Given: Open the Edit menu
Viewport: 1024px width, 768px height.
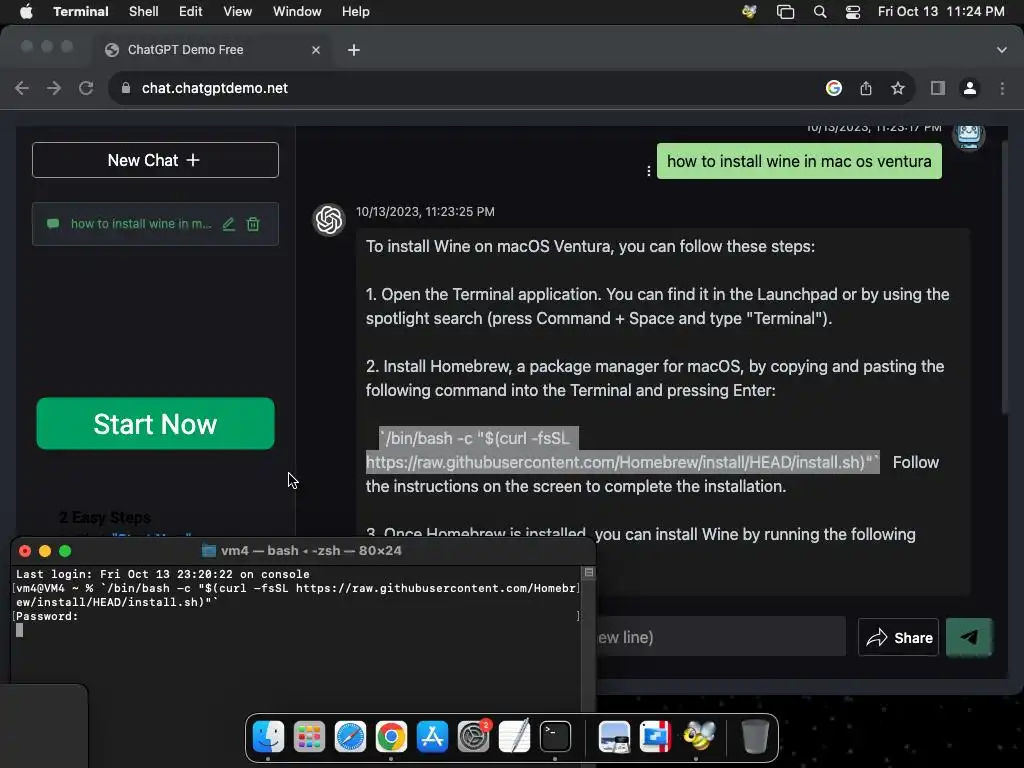Looking at the screenshot, I should click(191, 12).
